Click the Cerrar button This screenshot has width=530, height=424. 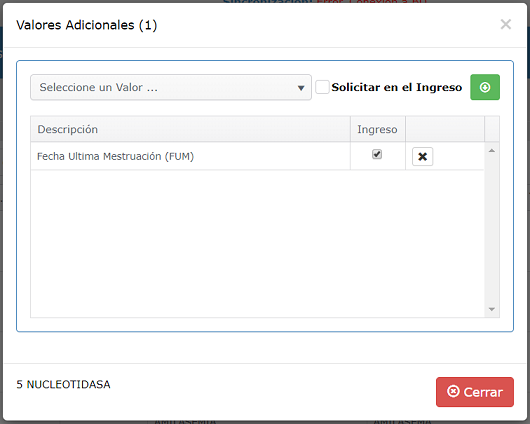(x=475, y=392)
